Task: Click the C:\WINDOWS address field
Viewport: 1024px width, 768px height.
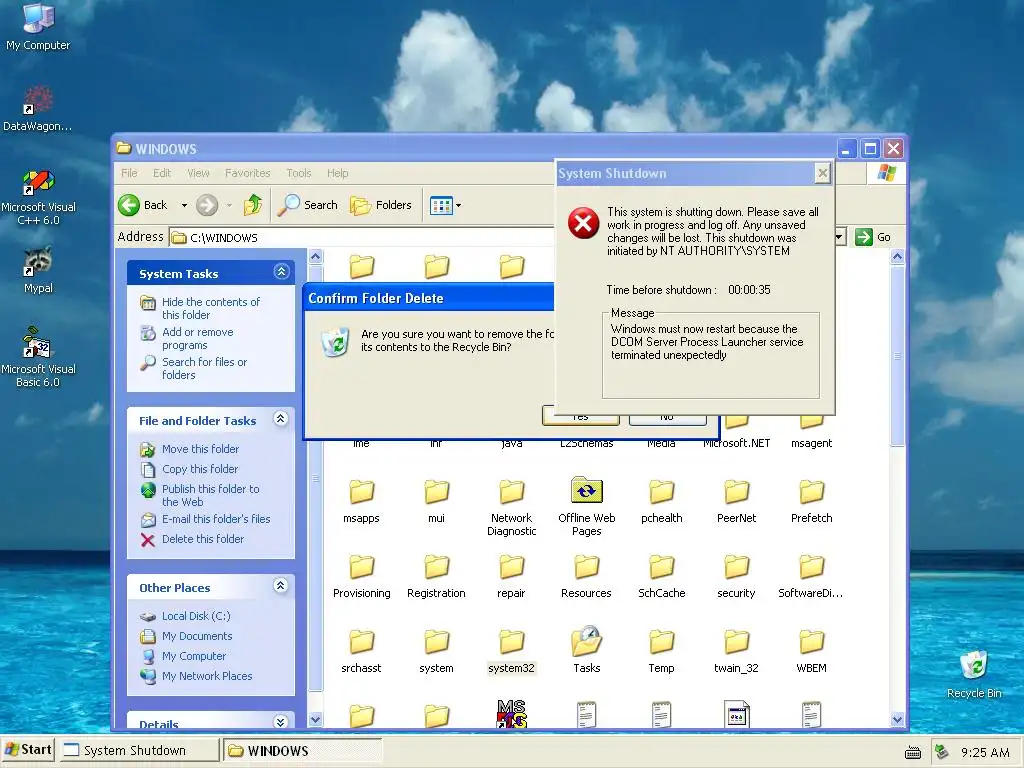Action: tap(362, 238)
